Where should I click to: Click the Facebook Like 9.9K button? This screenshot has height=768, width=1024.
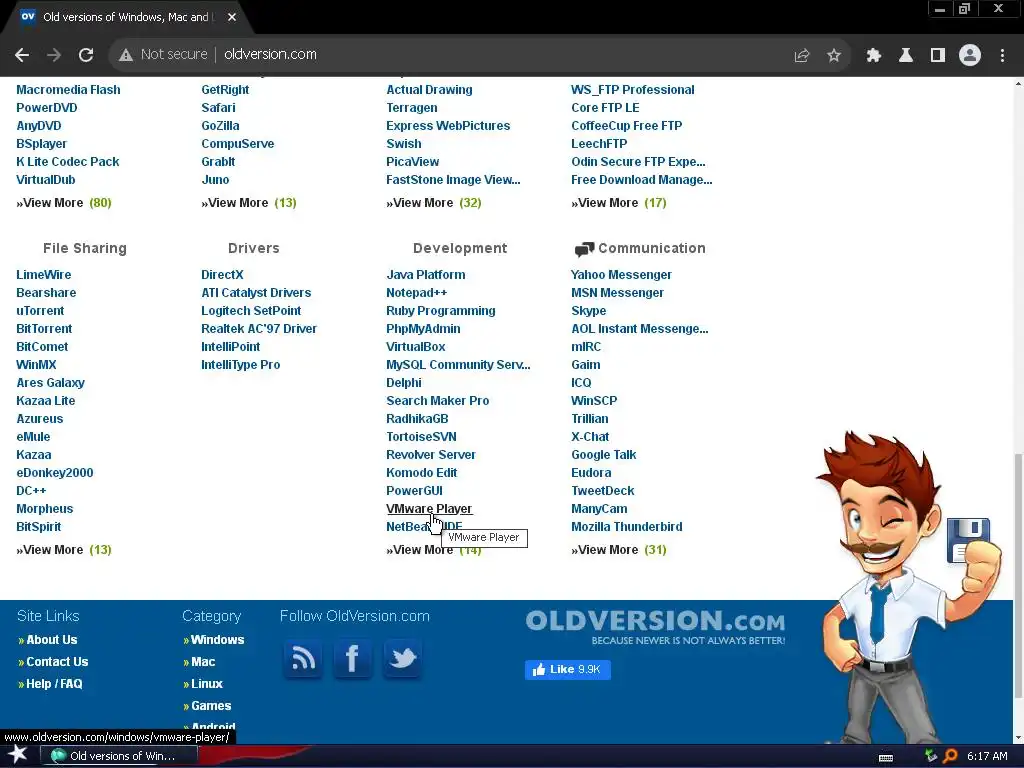tap(568, 669)
